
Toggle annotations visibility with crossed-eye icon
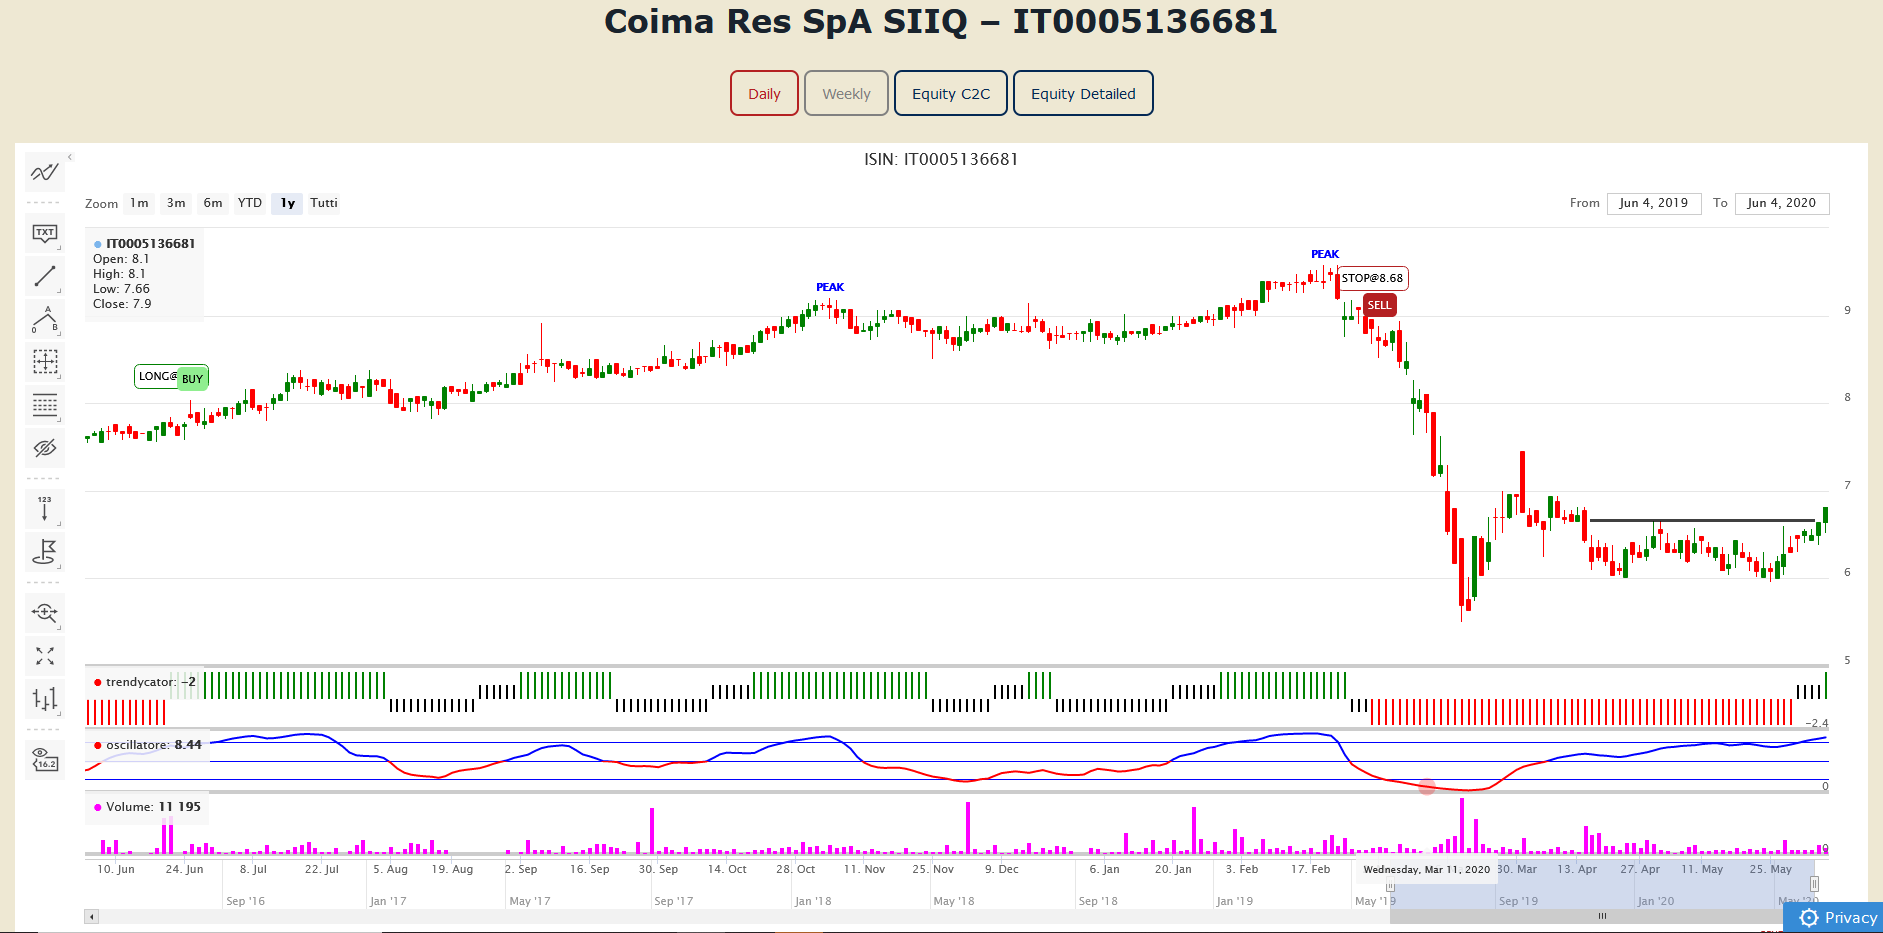coord(44,448)
